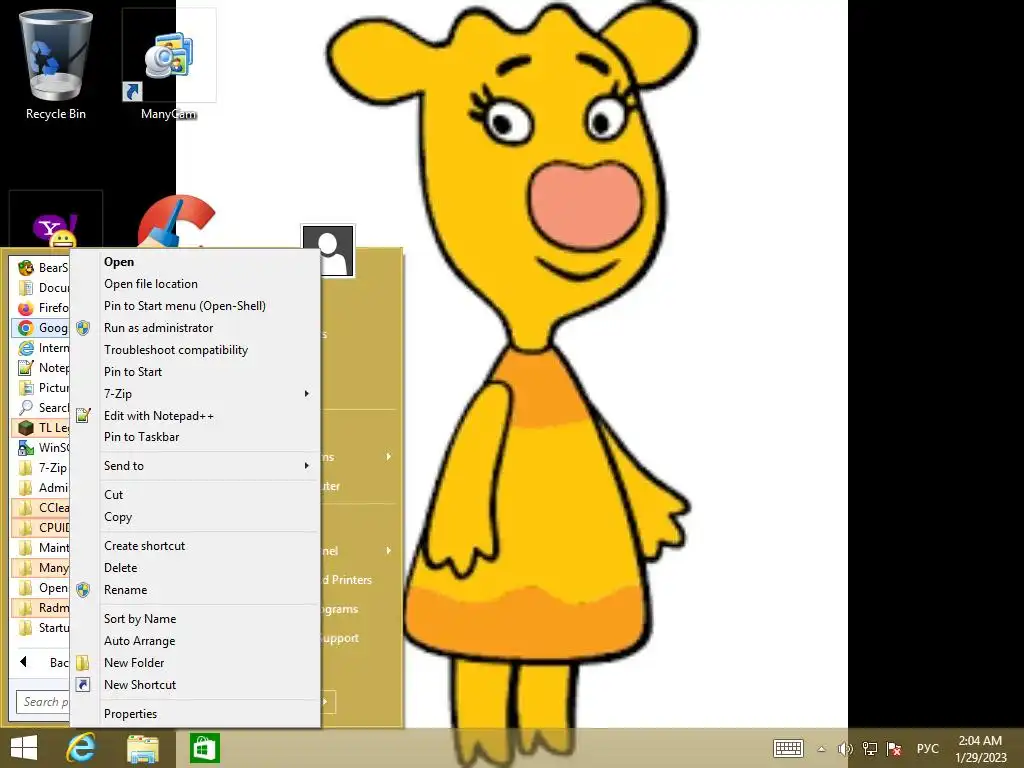Select Create shortcut
Image resolution: width=1024 pixels, height=768 pixels.
click(196, 546)
